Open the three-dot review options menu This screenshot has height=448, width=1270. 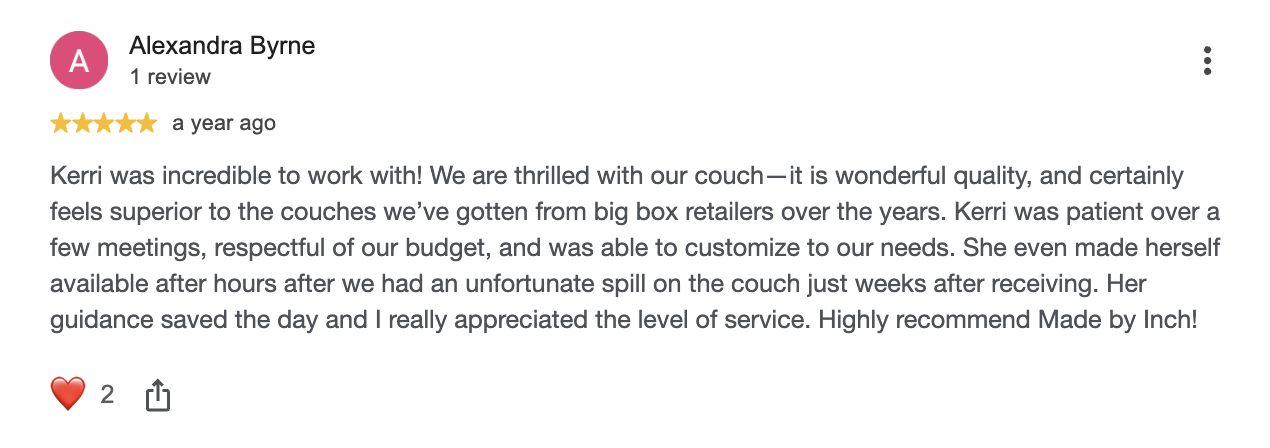1207,60
